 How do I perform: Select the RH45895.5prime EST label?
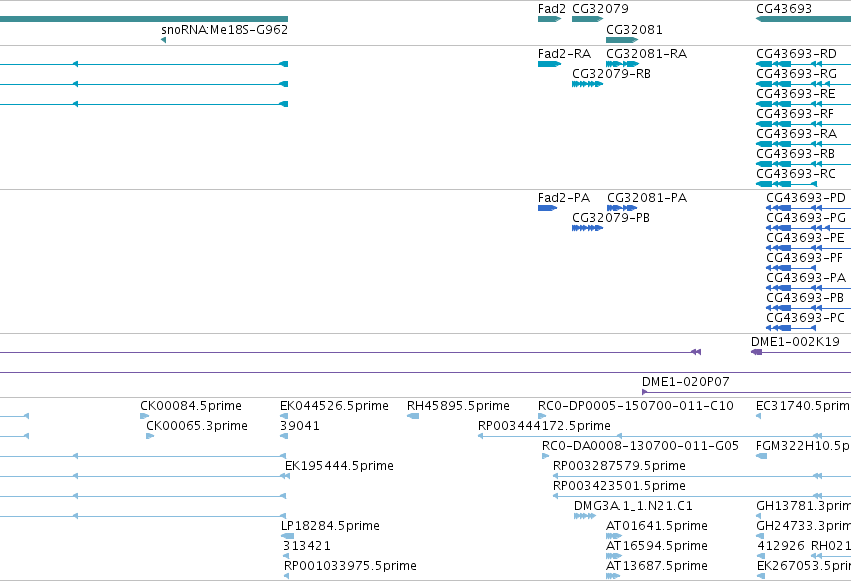point(458,406)
